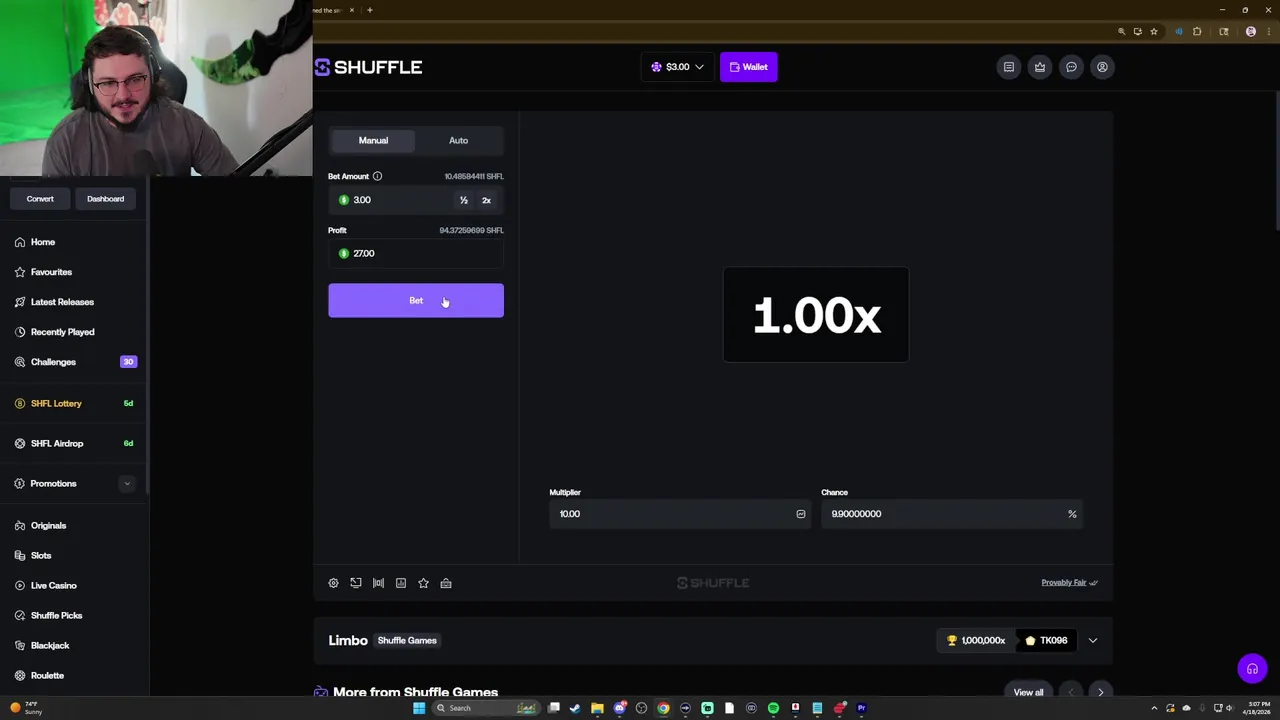Expand the Promotions sidebar section
The width and height of the screenshot is (1280, 720).
127,483
